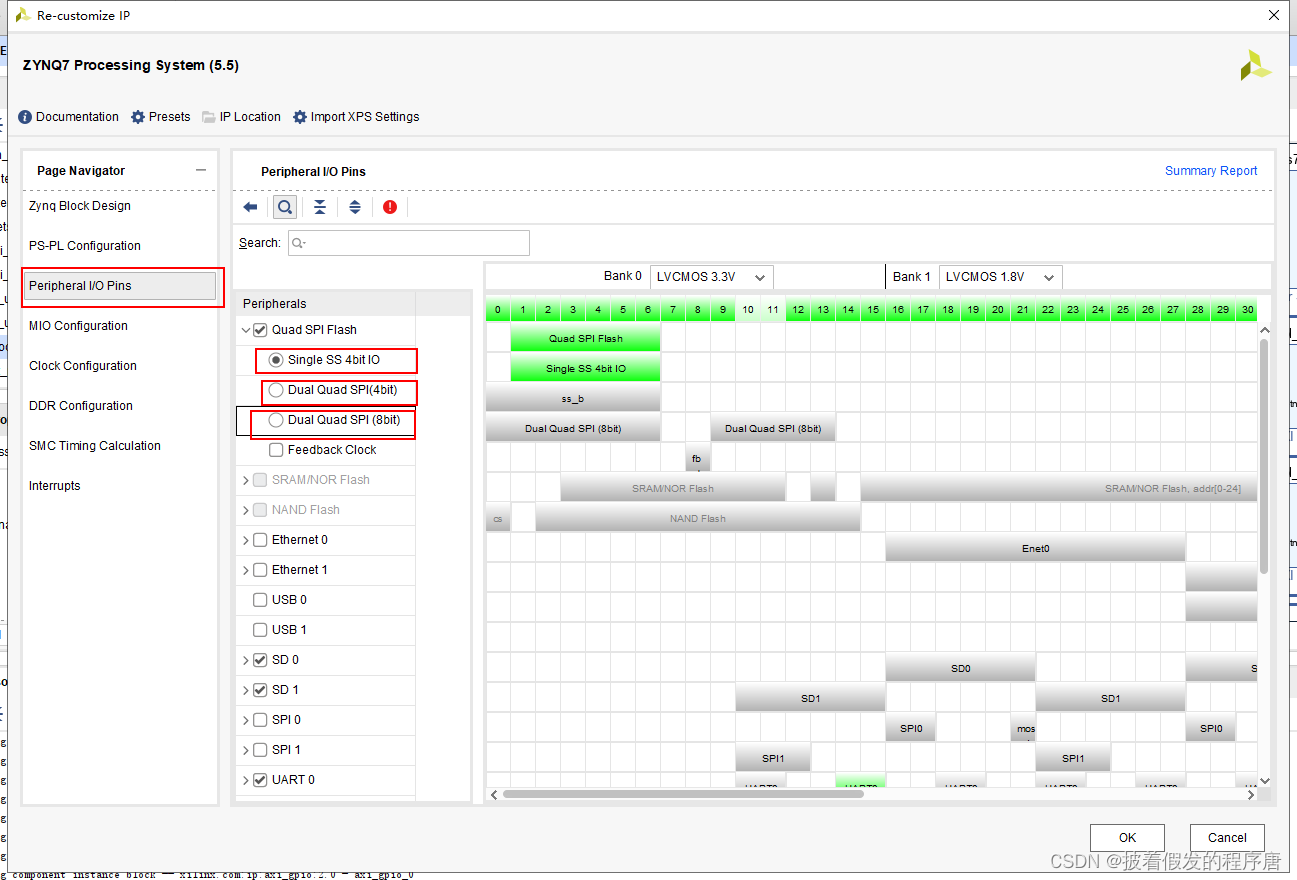
Task: Go to Zynq Block Design page
Action: tap(80, 206)
